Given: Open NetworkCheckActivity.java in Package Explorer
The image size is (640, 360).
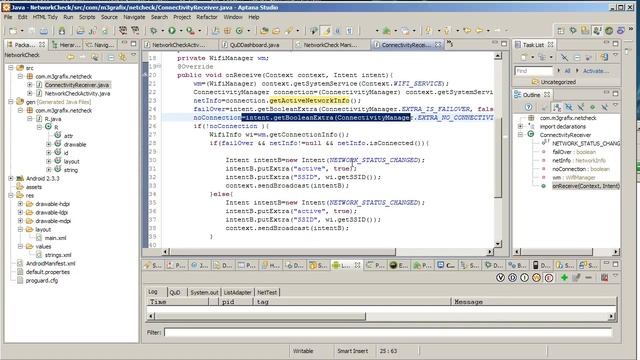Looking at the screenshot, I should [x=77, y=93].
